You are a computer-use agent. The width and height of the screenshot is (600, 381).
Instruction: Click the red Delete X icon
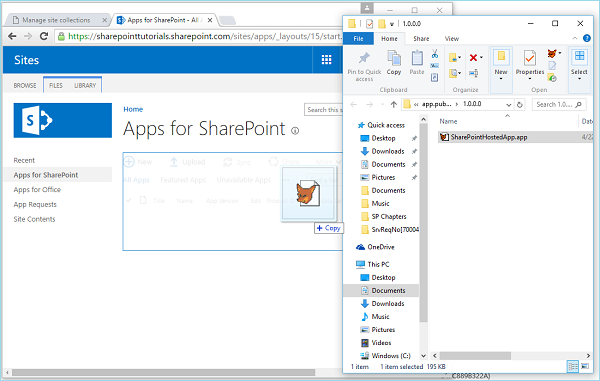[473, 58]
